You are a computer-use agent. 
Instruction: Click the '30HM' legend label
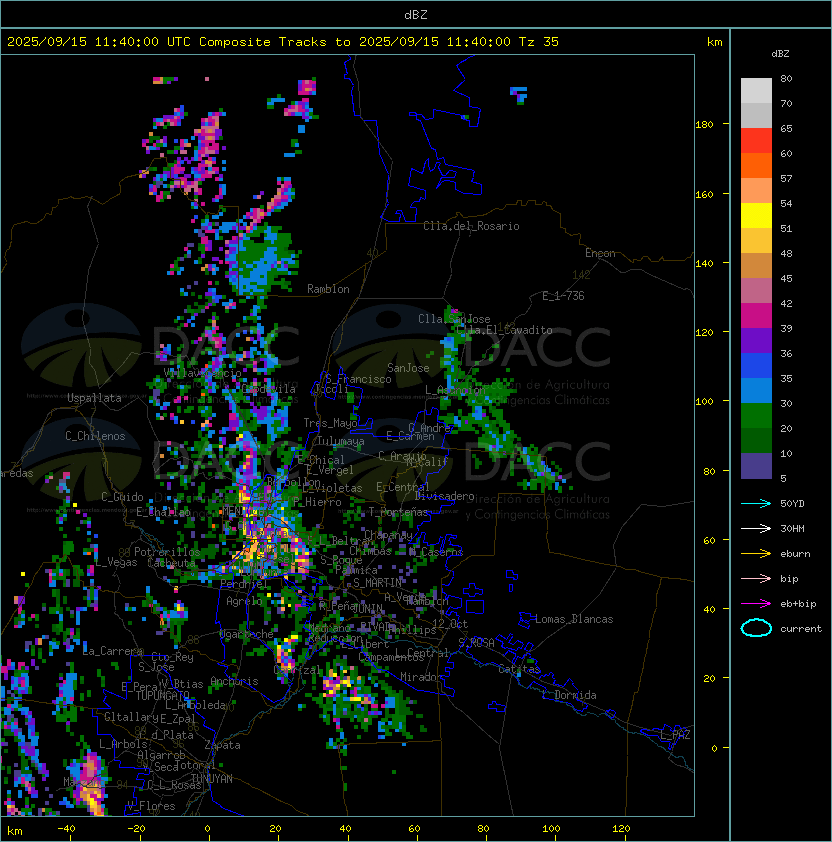[x=792, y=528]
